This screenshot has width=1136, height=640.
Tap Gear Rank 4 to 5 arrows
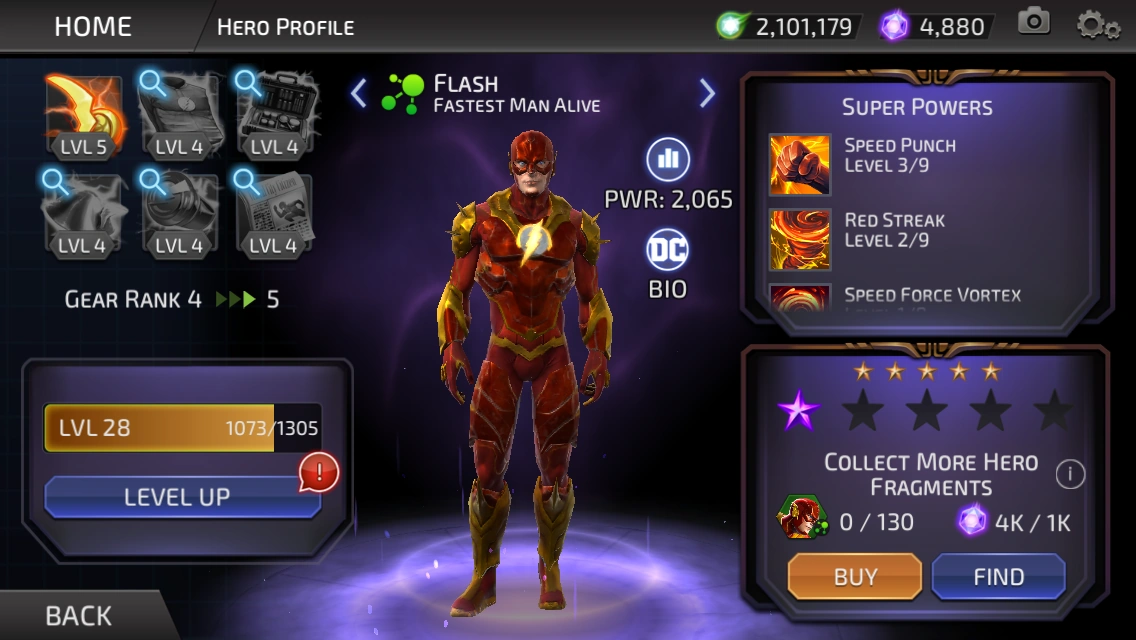[x=235, y=299]
